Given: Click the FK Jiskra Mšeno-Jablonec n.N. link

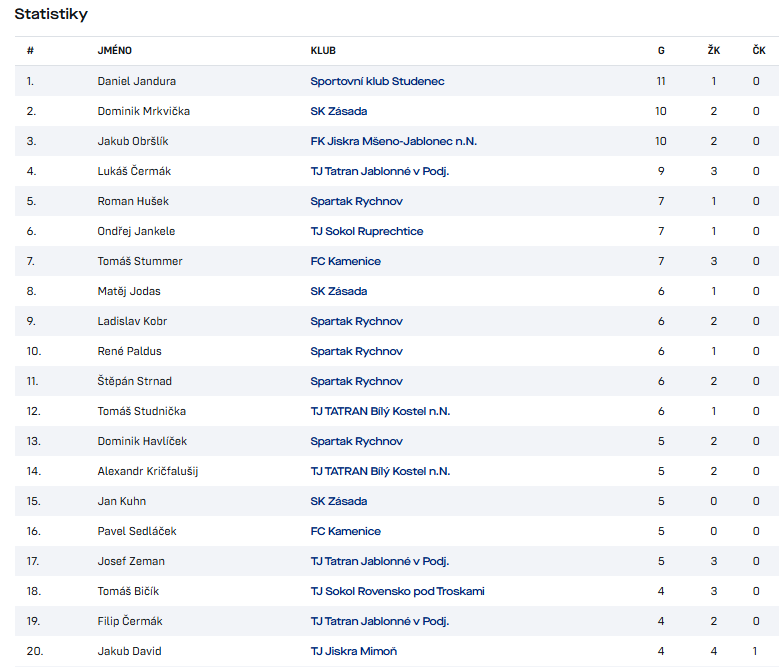Looking at the screenshot, I should (393, 141).
